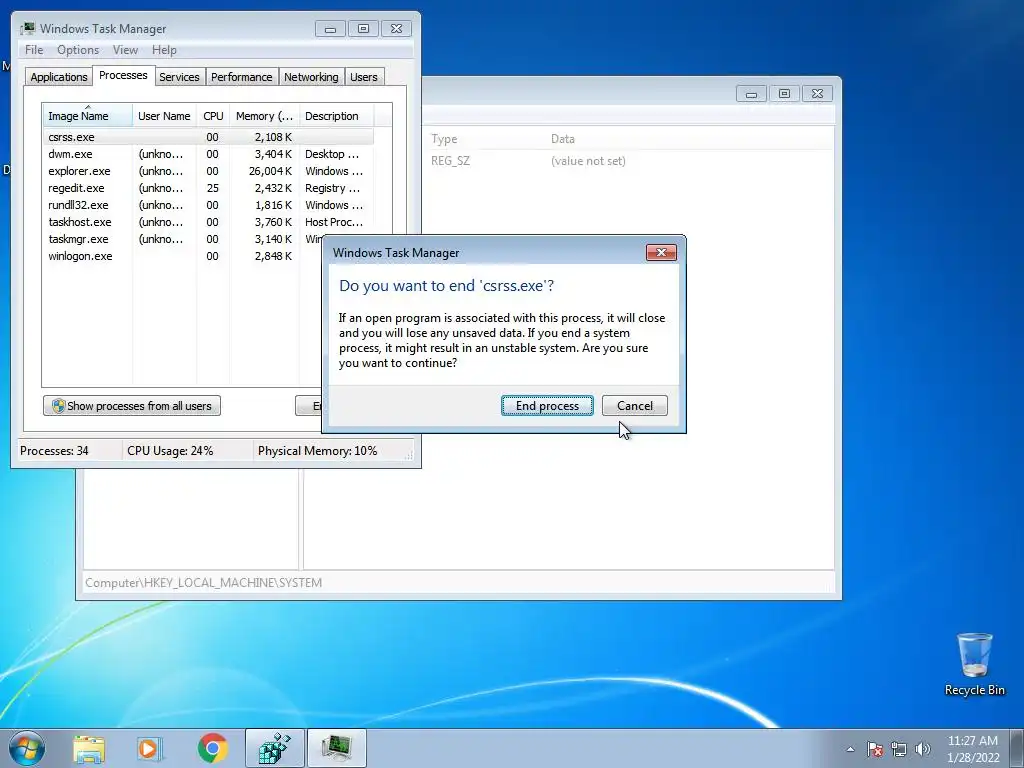
Task: Open Google Chrome from the taskbar
Action: coord(212,748)
